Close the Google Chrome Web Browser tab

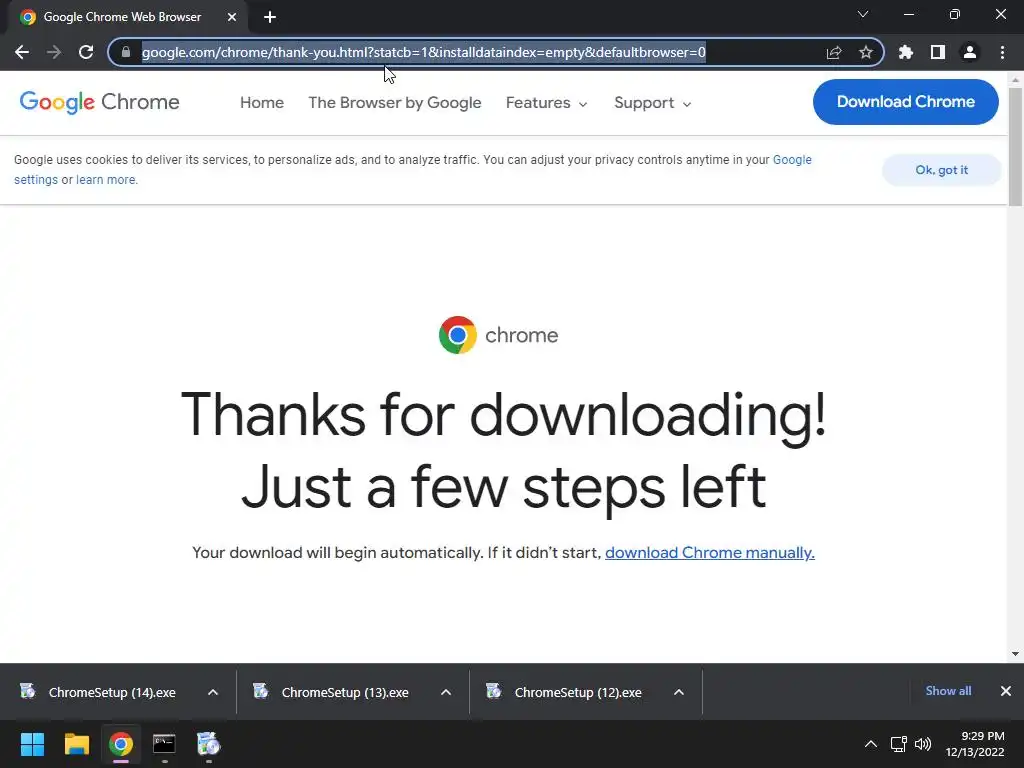click(232, 17)
